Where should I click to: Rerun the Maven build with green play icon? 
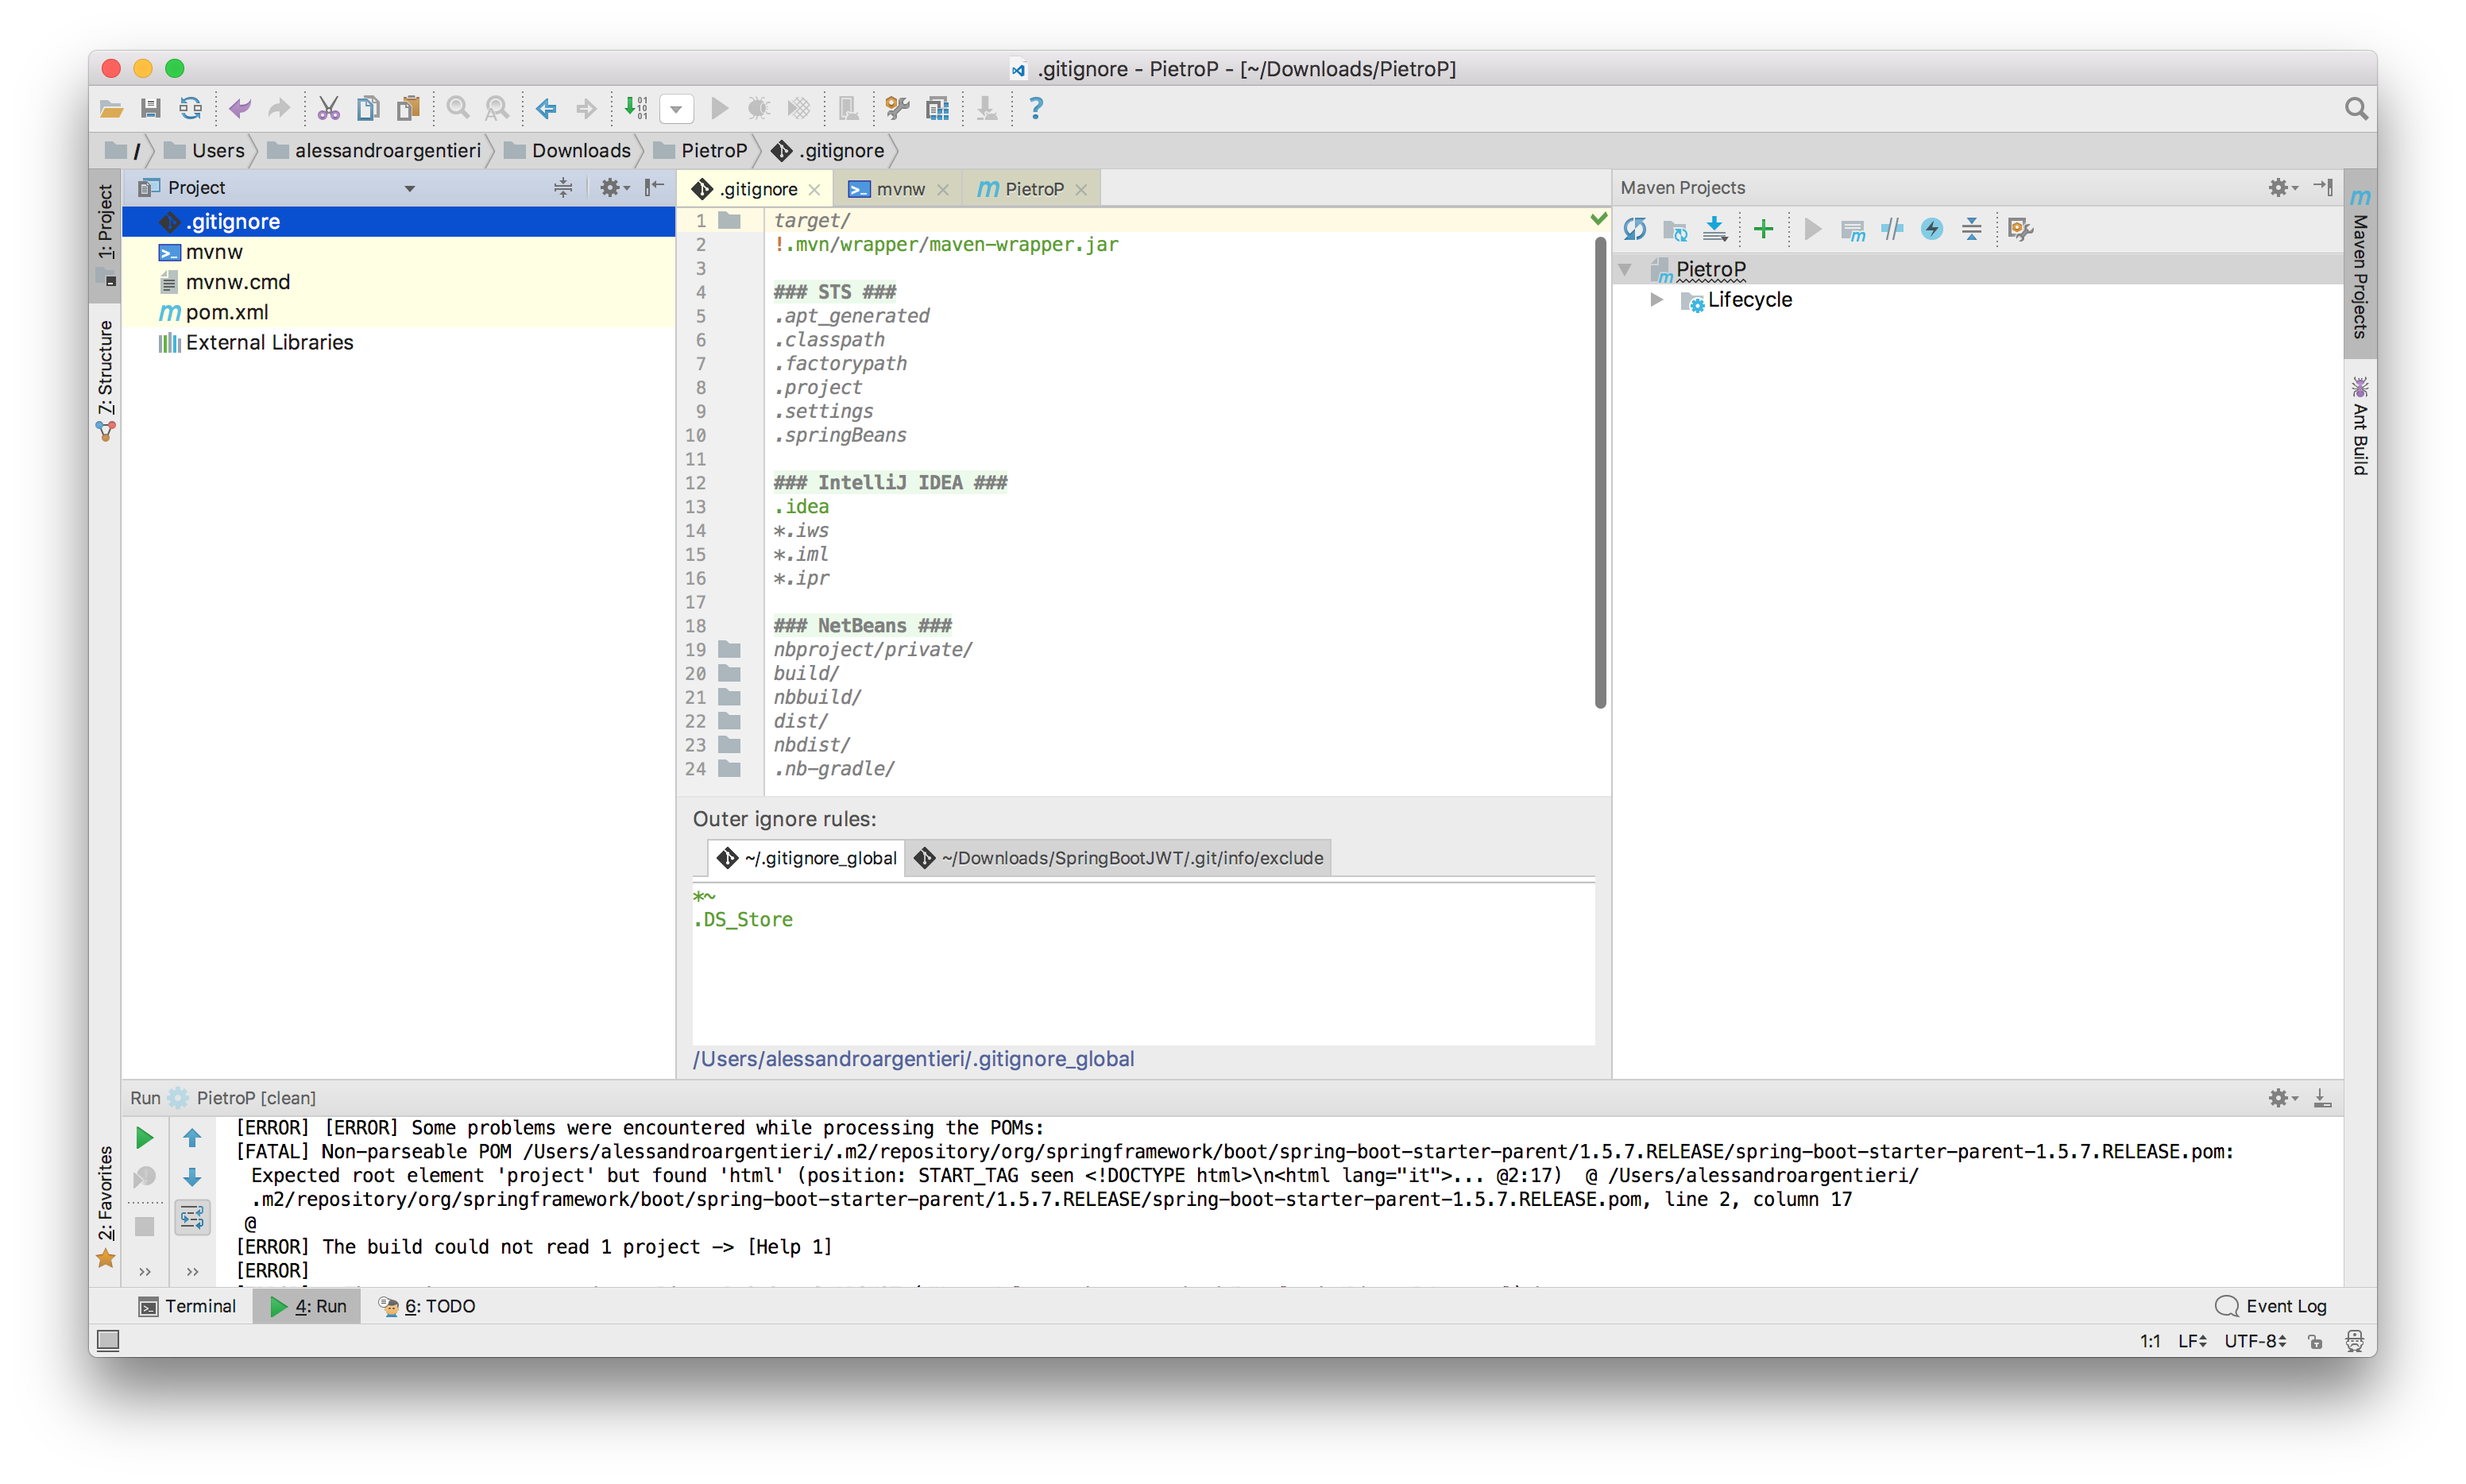pos(145,1138)
